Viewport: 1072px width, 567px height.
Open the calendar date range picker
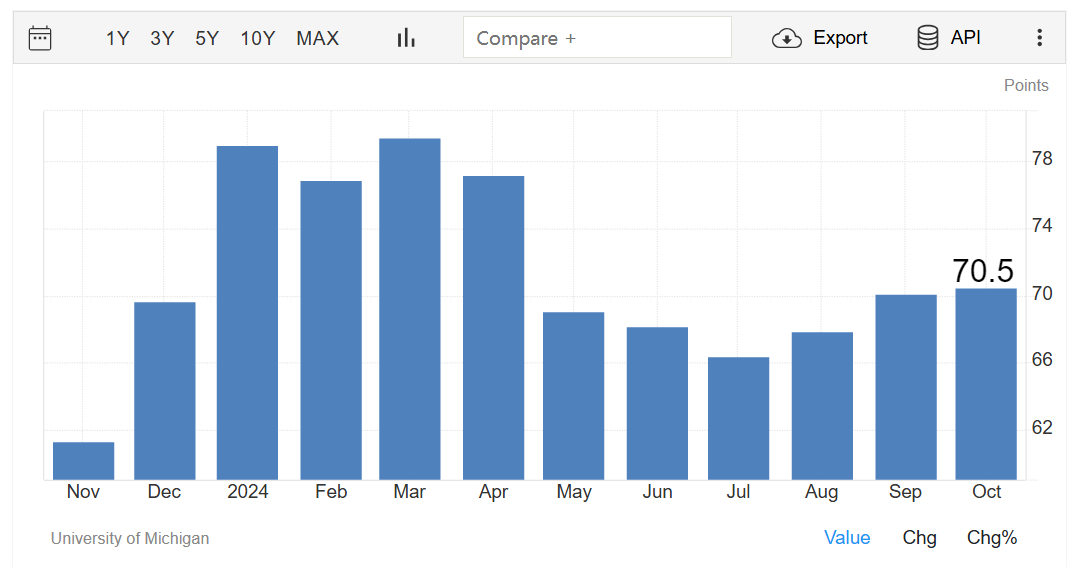pyautogui.click(x=40, y=38)
